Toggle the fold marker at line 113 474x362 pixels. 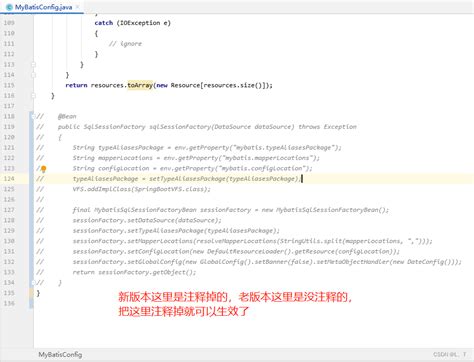click(x=33, y=64)
